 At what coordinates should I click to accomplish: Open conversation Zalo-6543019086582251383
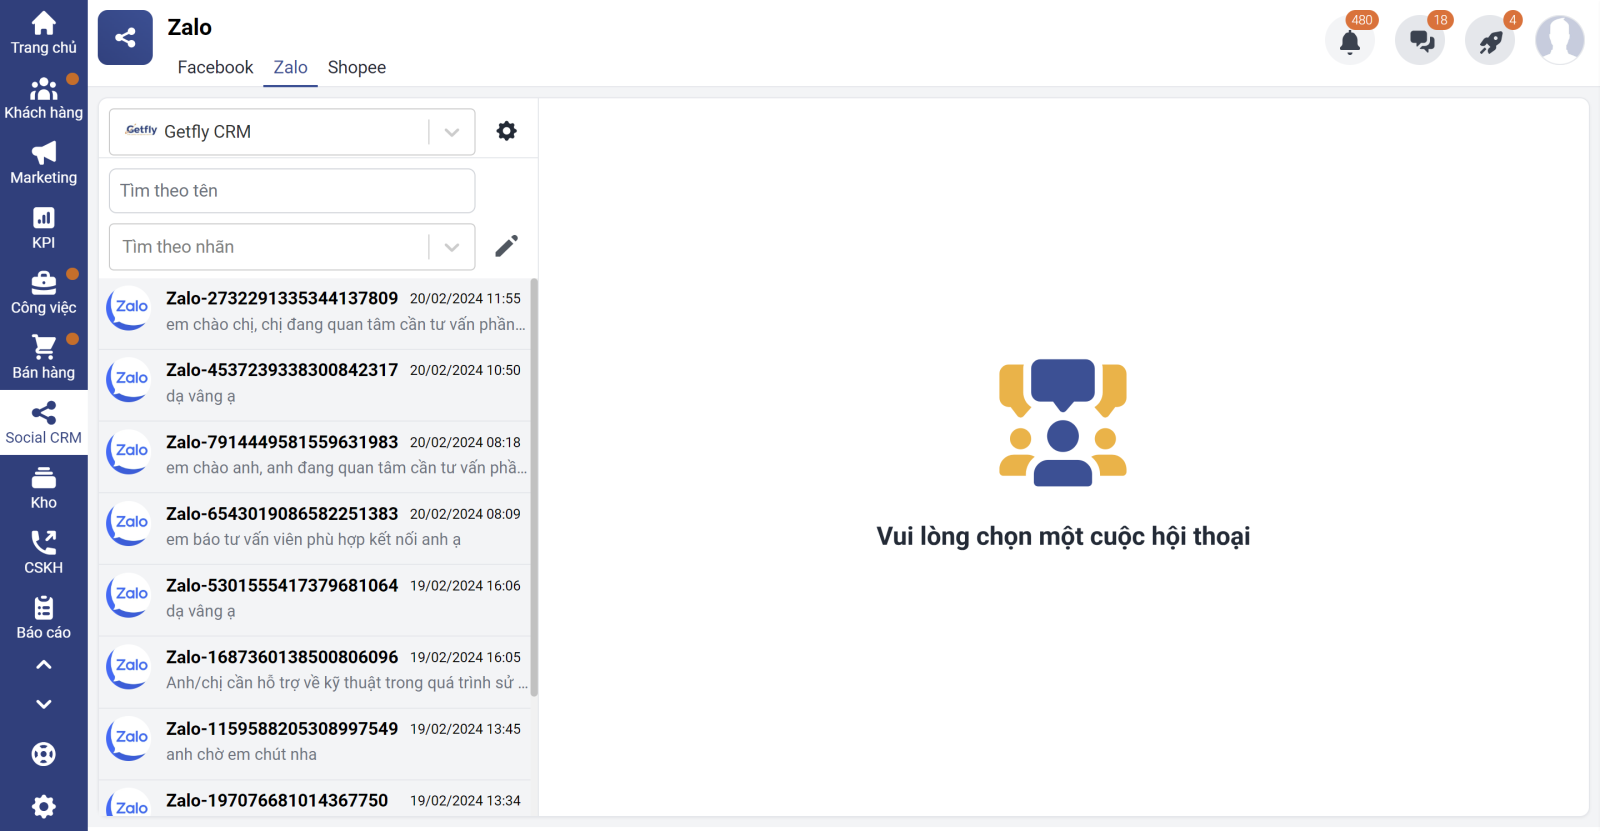316,529
